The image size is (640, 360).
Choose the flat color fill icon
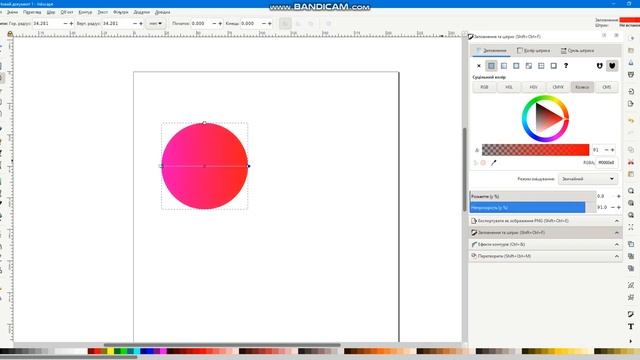tap(491, 66)
